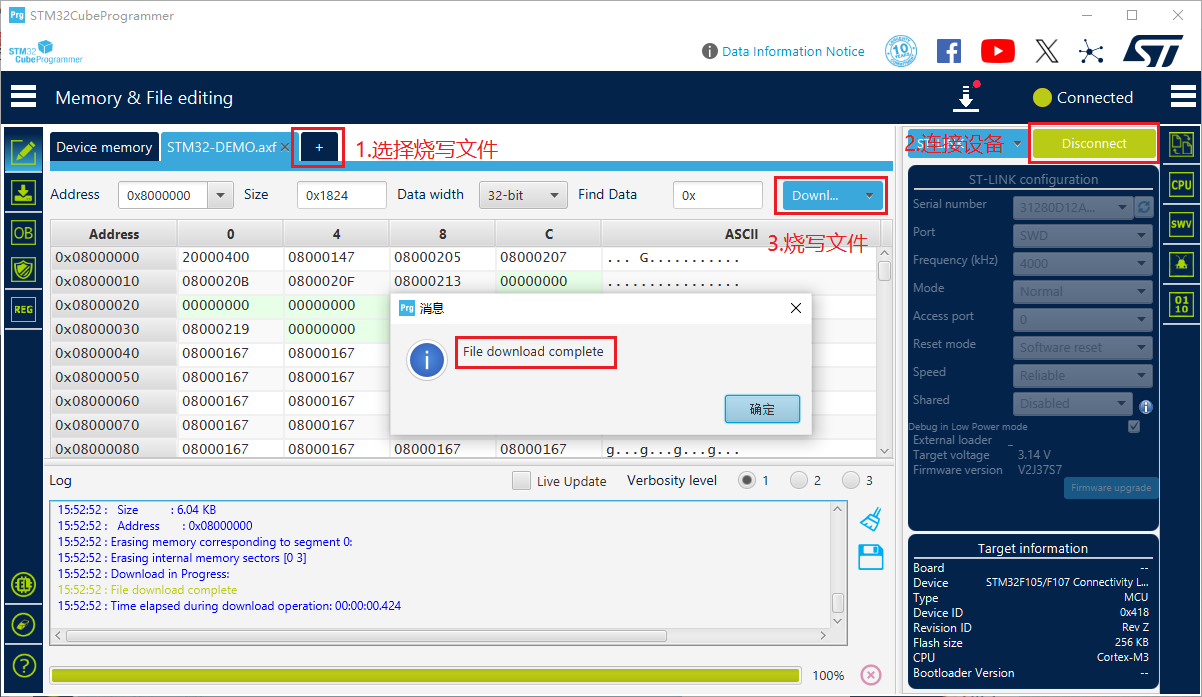
Task: Select verbosity level 2
Action: click(x=799, y=480)
